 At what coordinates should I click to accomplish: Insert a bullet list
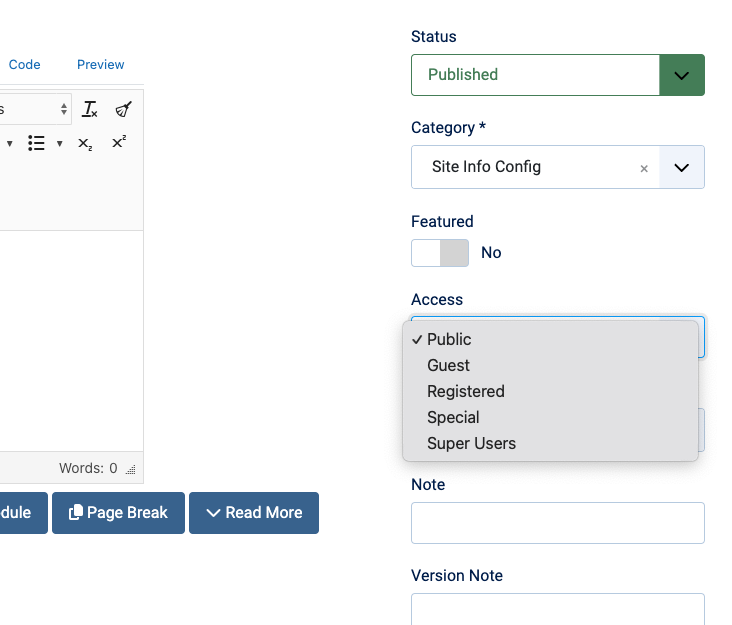click(37, 143)
